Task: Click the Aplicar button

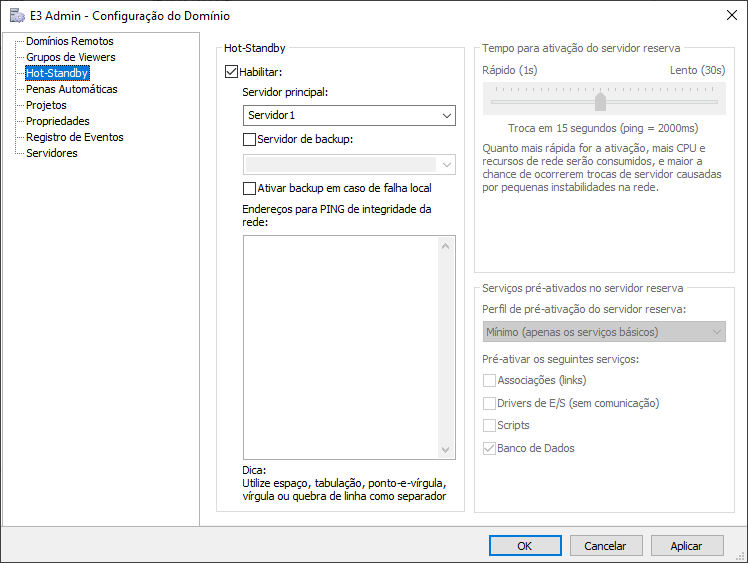Action: (x=687, y=546)
